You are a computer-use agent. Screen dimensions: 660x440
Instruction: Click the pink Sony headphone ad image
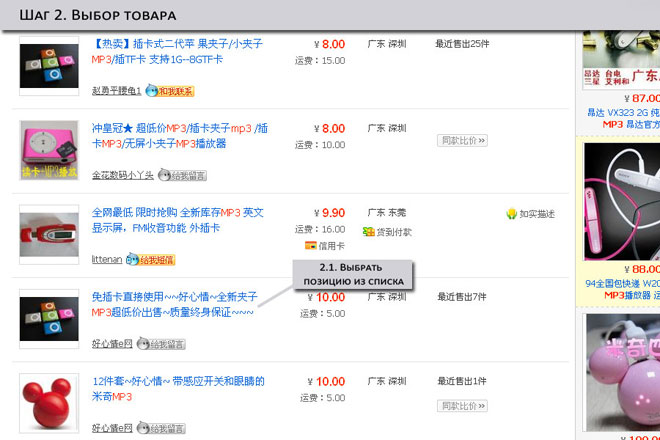click(x=622, y=202)
